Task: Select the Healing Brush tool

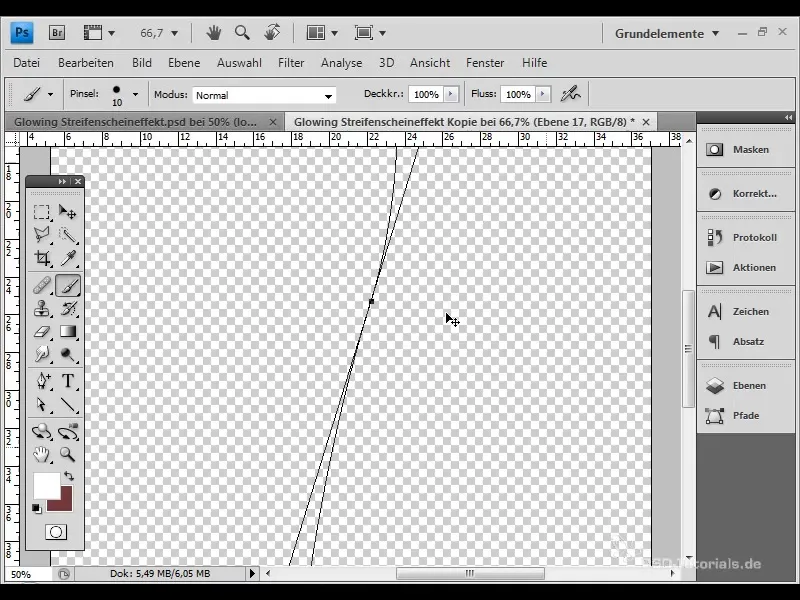Action: click(42, 286)
